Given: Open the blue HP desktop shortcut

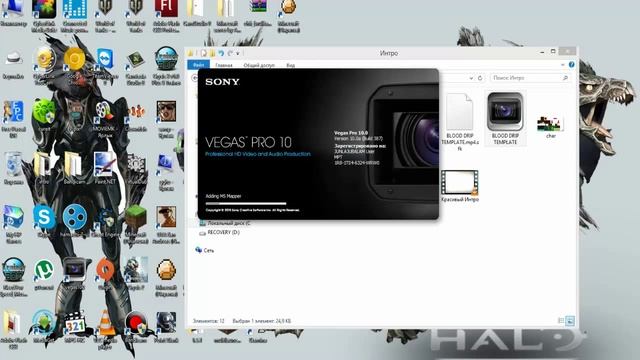Looking at the screenshot, I should coord(13,217).
